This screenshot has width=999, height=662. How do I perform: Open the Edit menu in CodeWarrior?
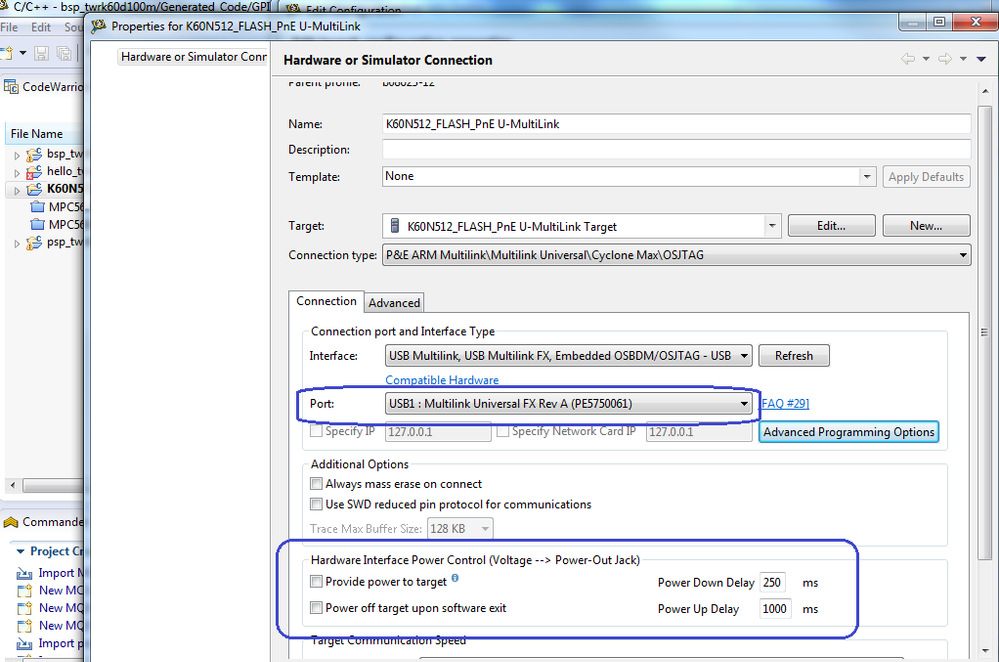(x=41, y=27)
